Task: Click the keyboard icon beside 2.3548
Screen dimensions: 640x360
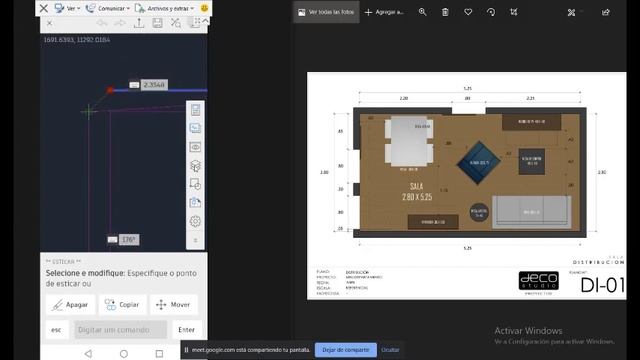Action: 134,85
